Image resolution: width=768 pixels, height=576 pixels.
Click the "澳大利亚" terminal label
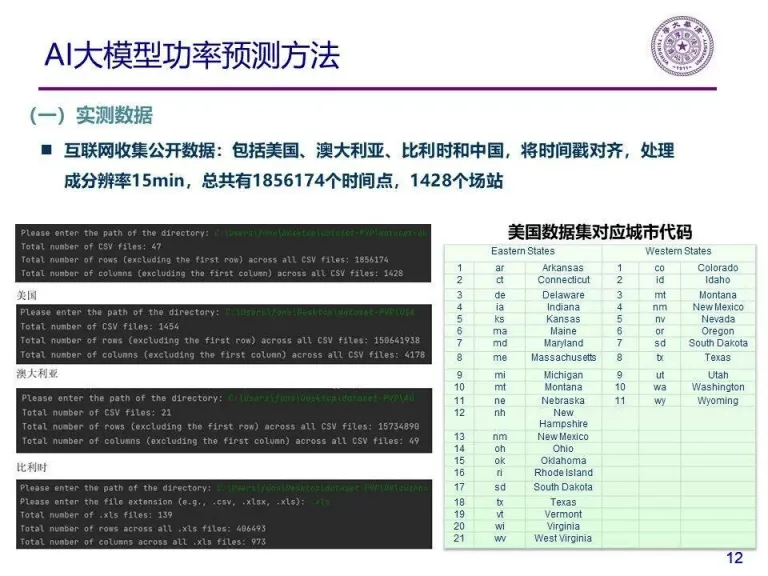point(37,374)
